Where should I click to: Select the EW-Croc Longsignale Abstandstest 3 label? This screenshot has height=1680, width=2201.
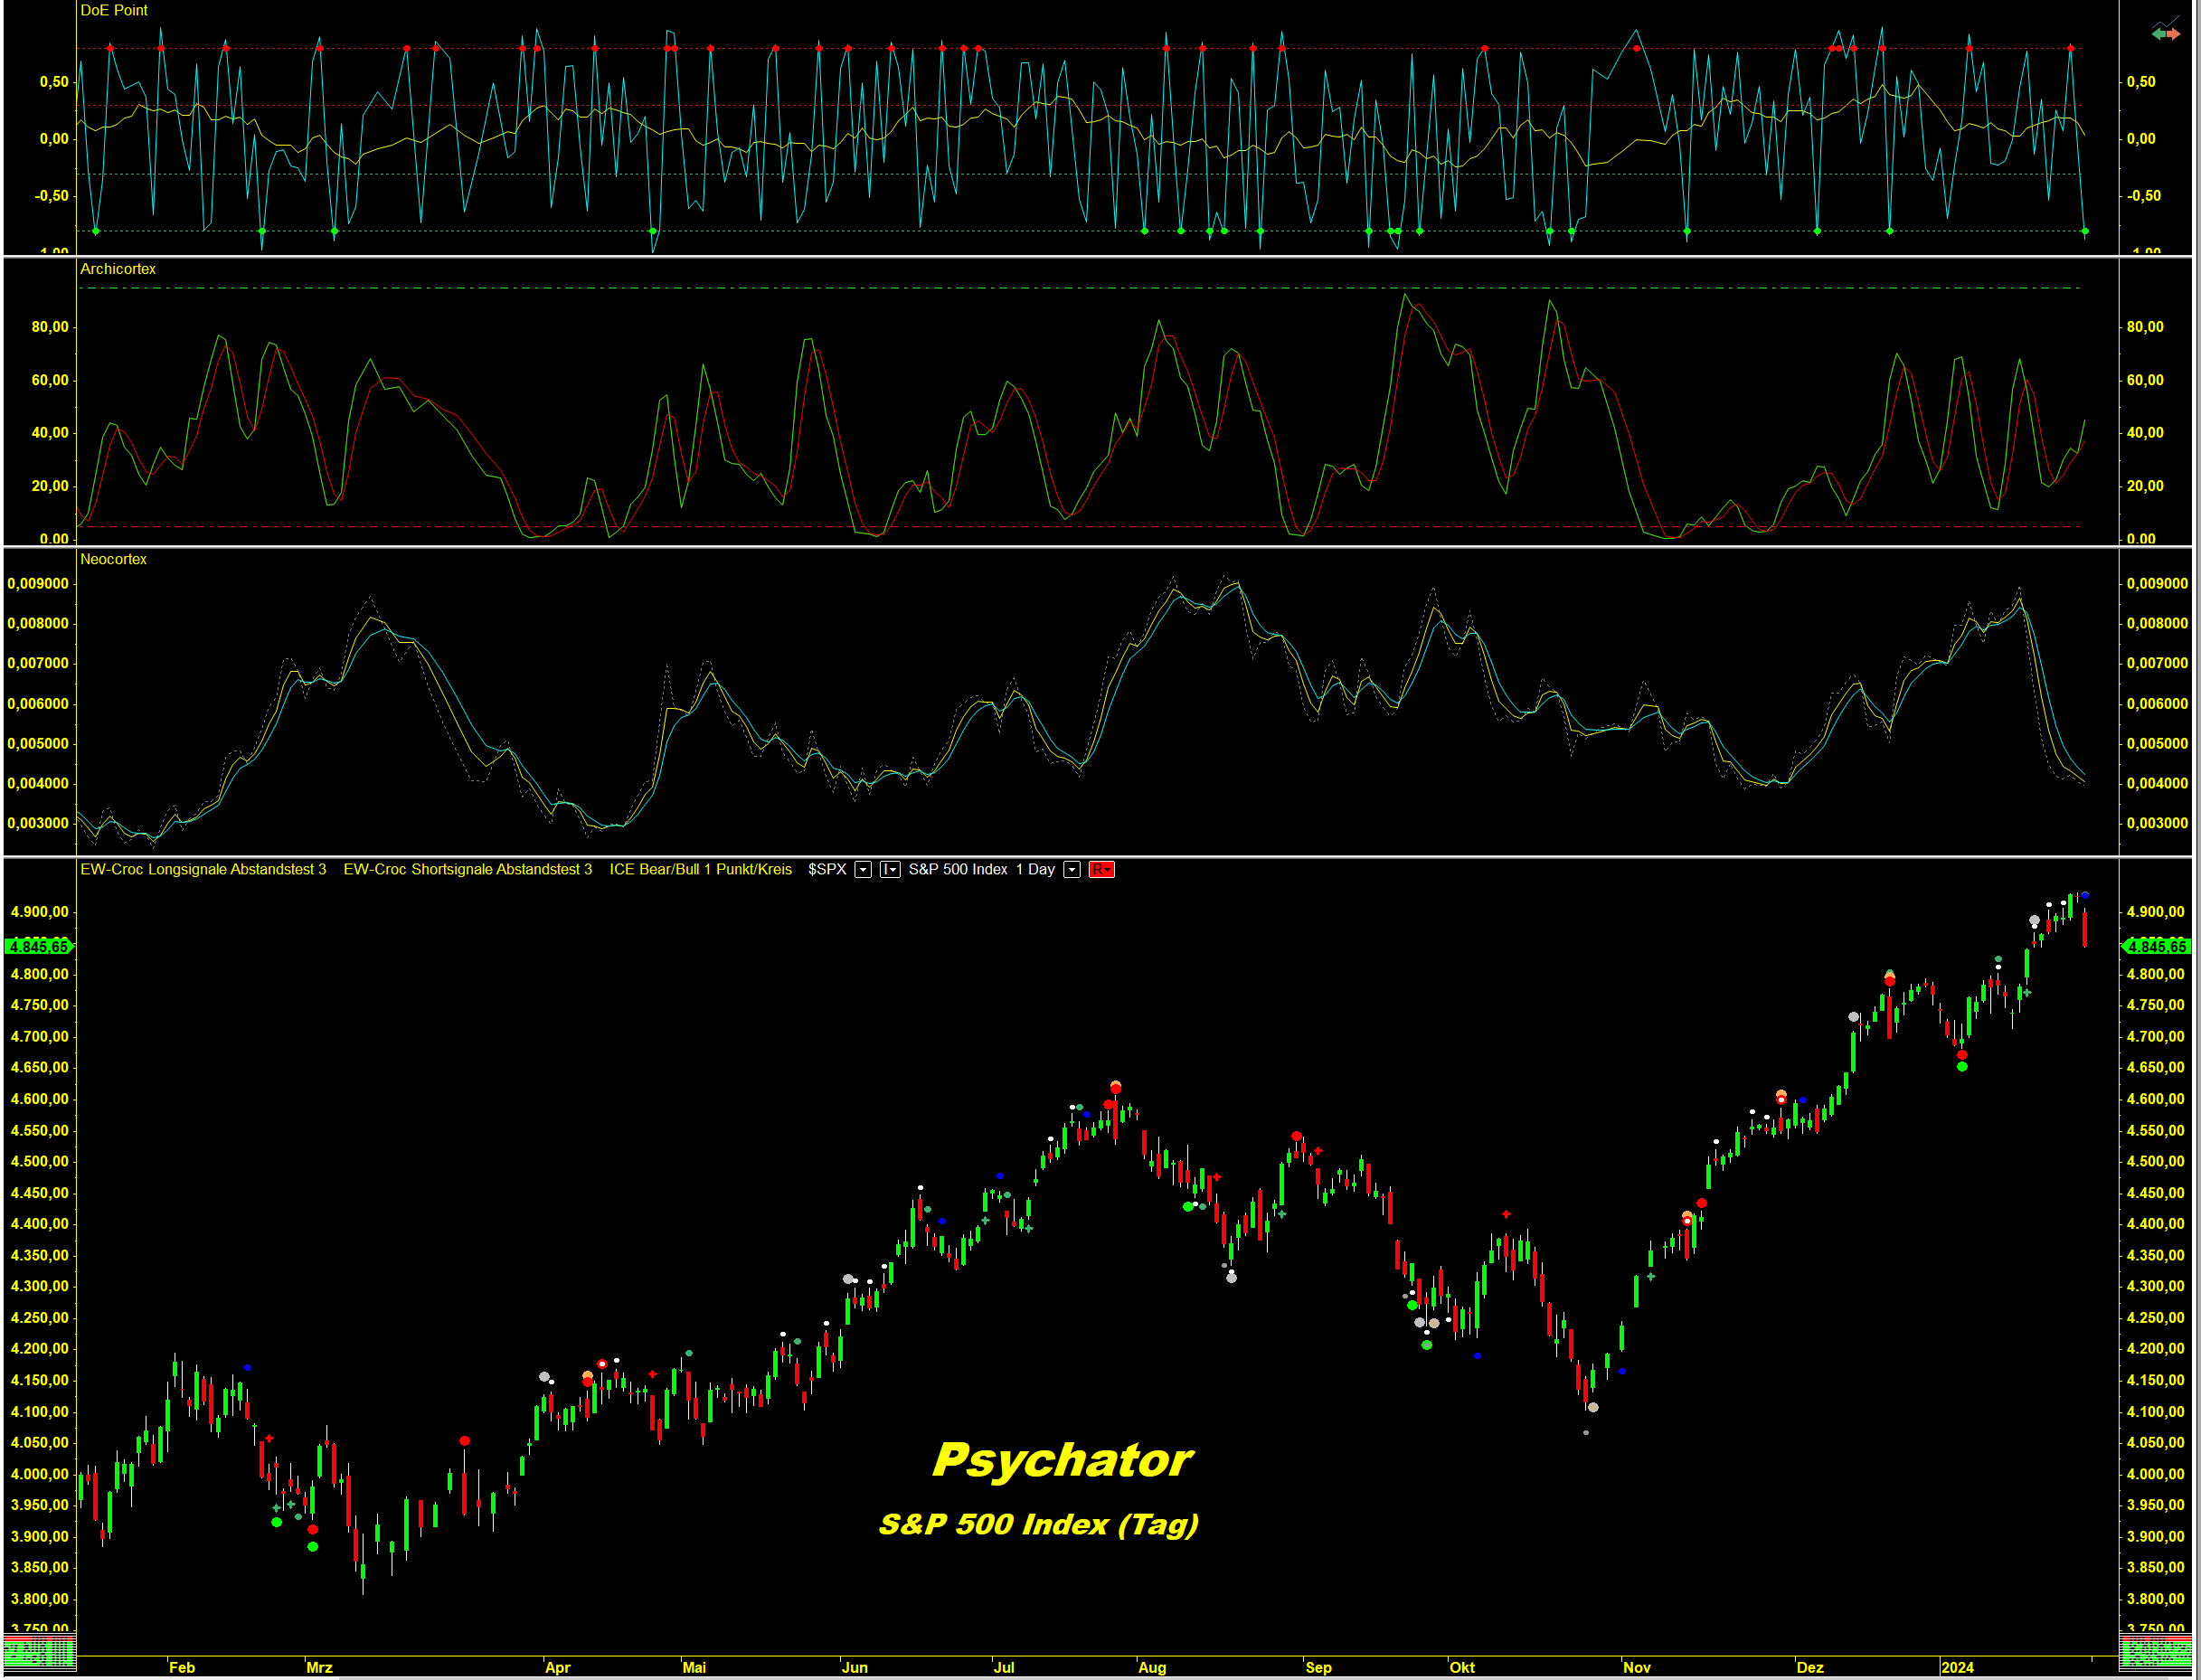(203, 870)
